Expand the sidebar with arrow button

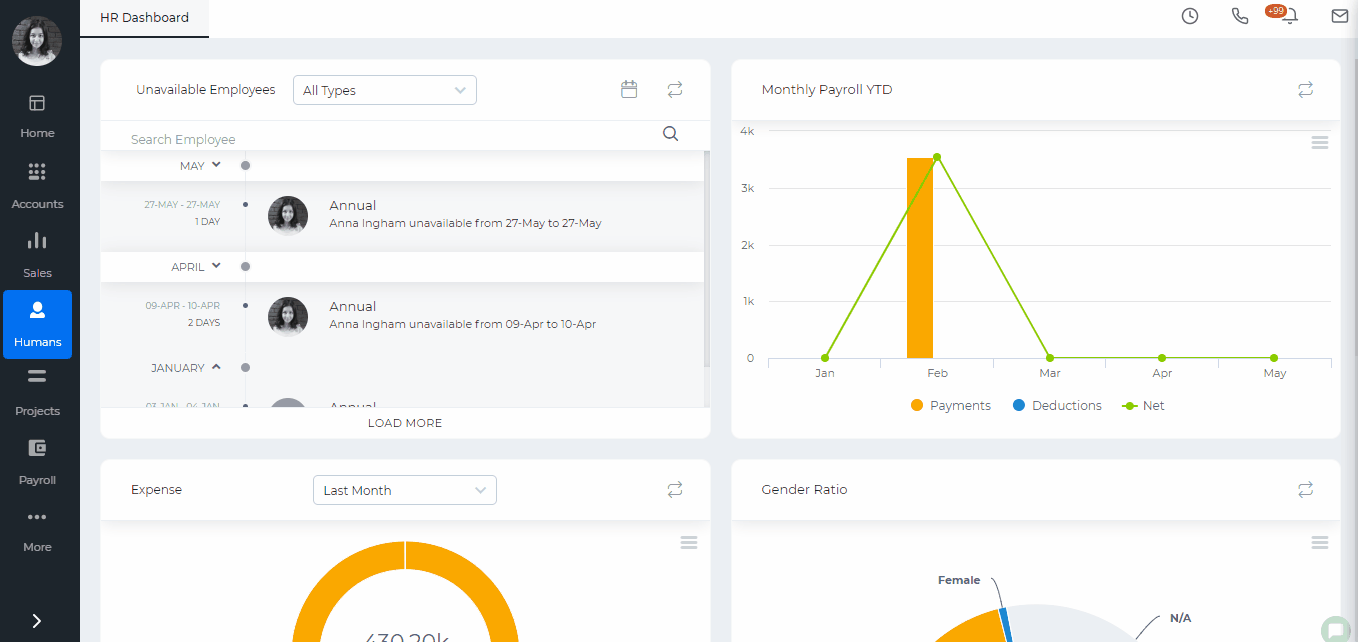point(37,621)
